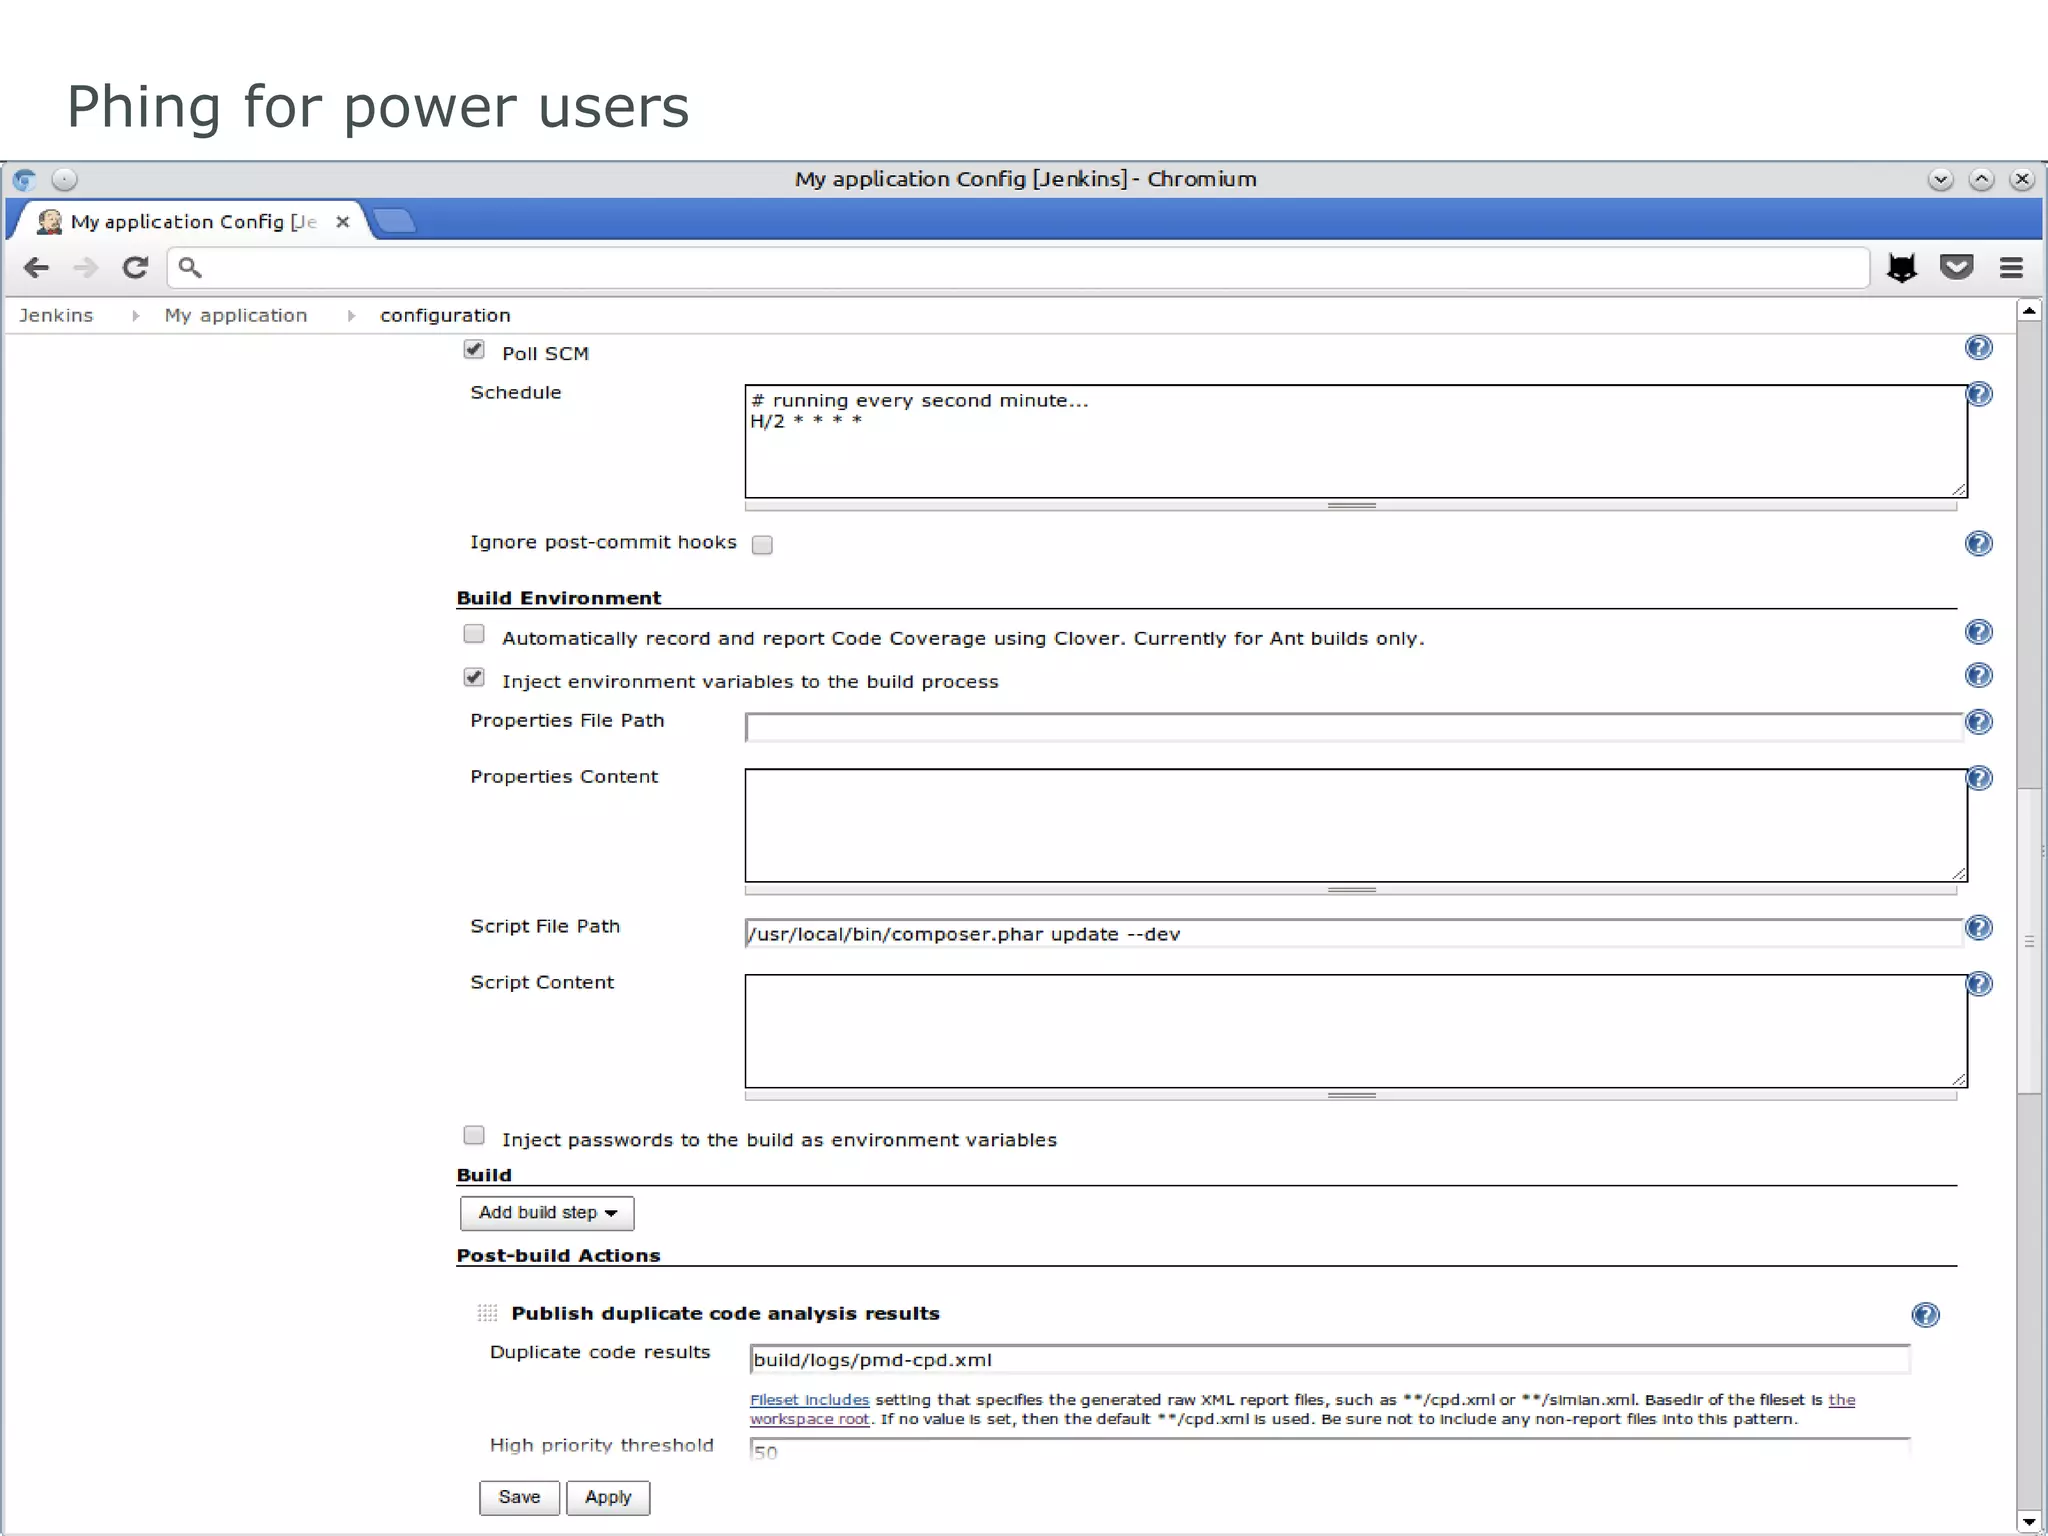
Task: Click the breadcrumb arrow after Jenkins
Action: [x=135, y=316]
